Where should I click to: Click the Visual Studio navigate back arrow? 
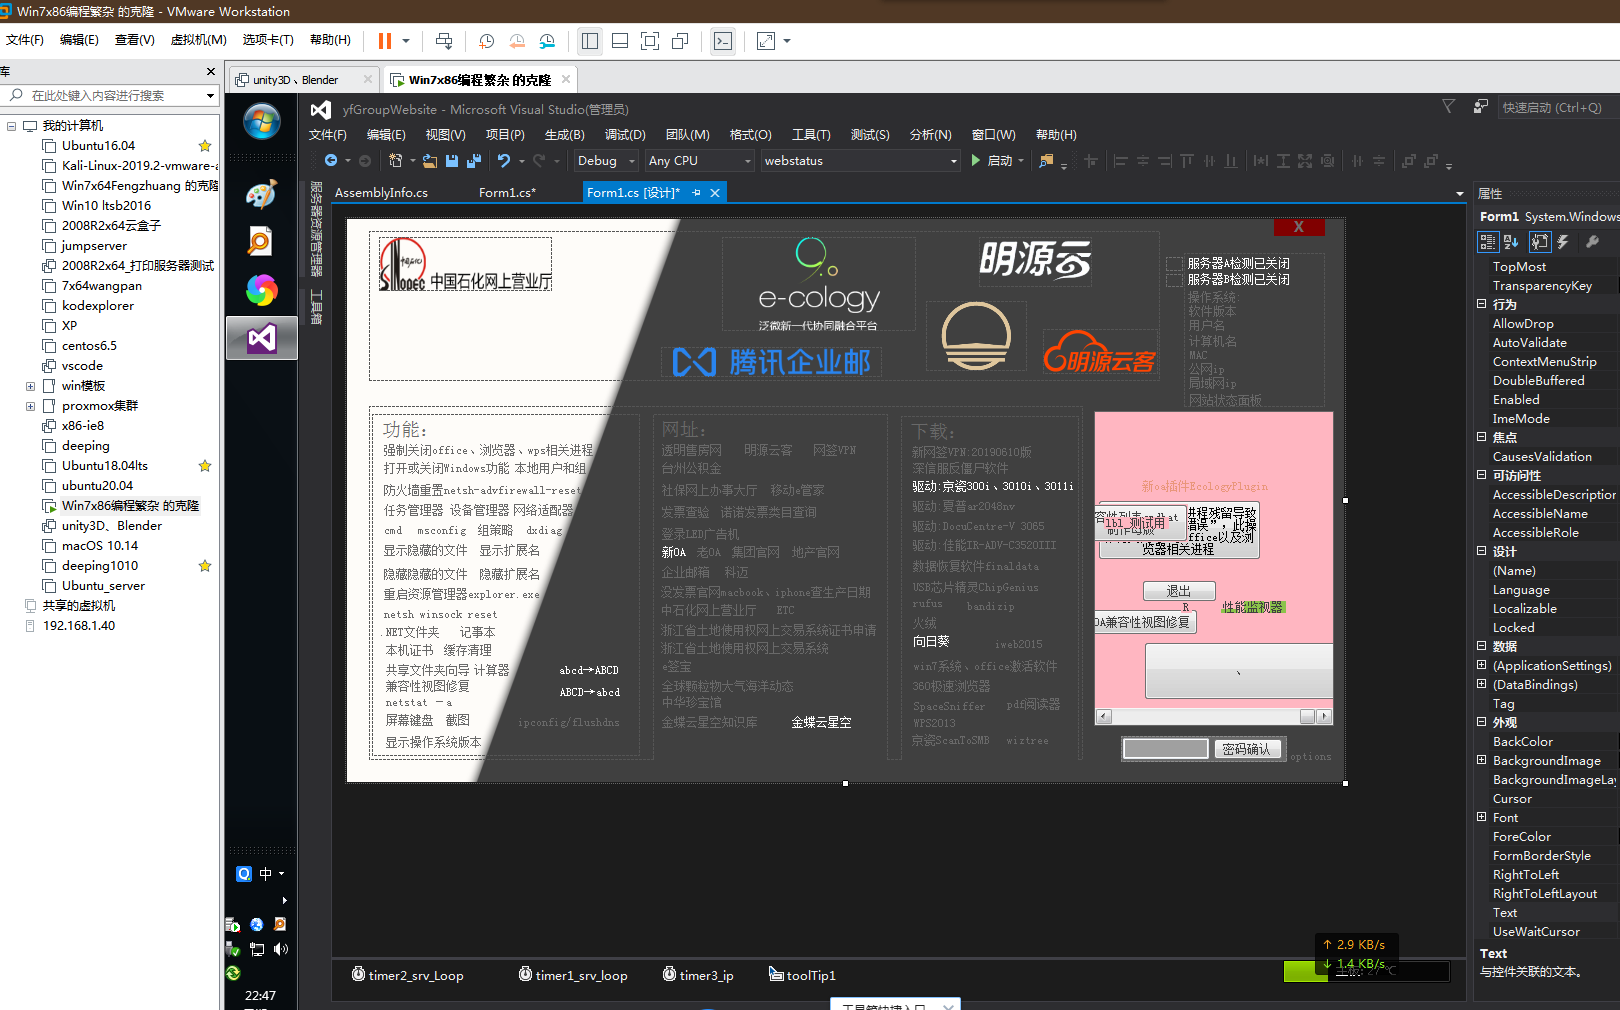pyautogui.click(x=331, y=160)
